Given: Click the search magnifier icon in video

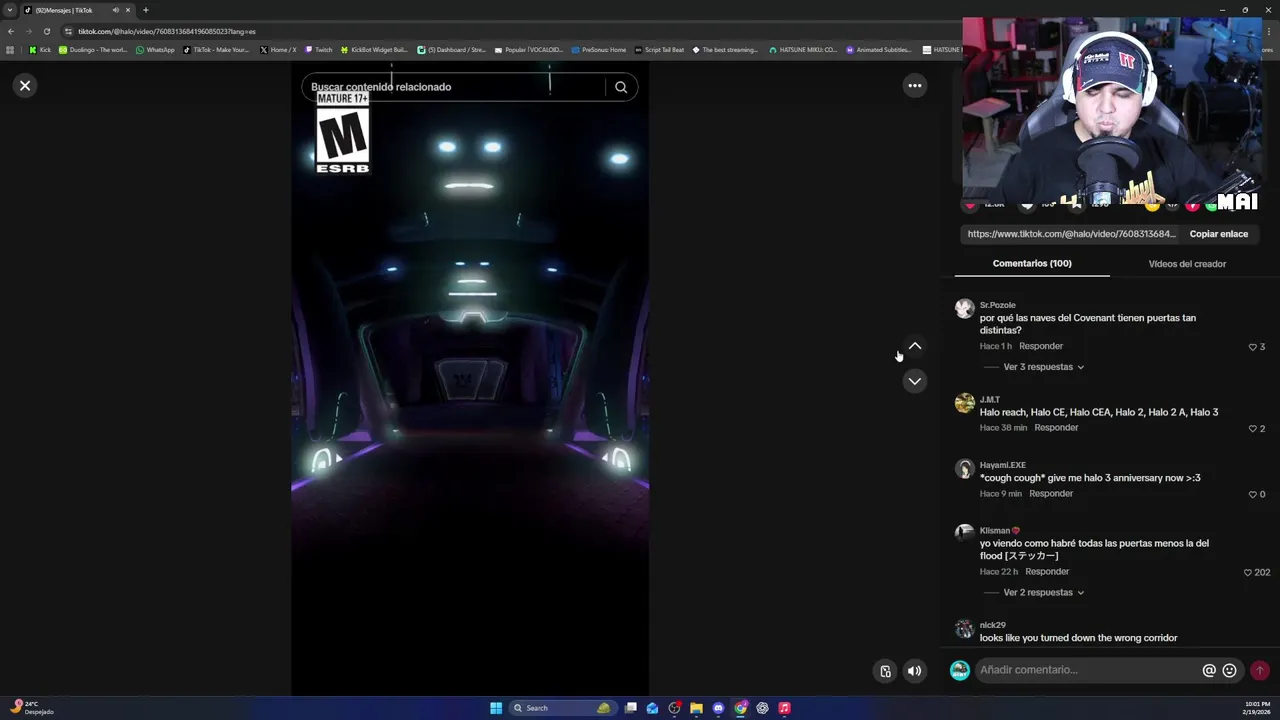Looking at the screenshot, I should 621,87.
